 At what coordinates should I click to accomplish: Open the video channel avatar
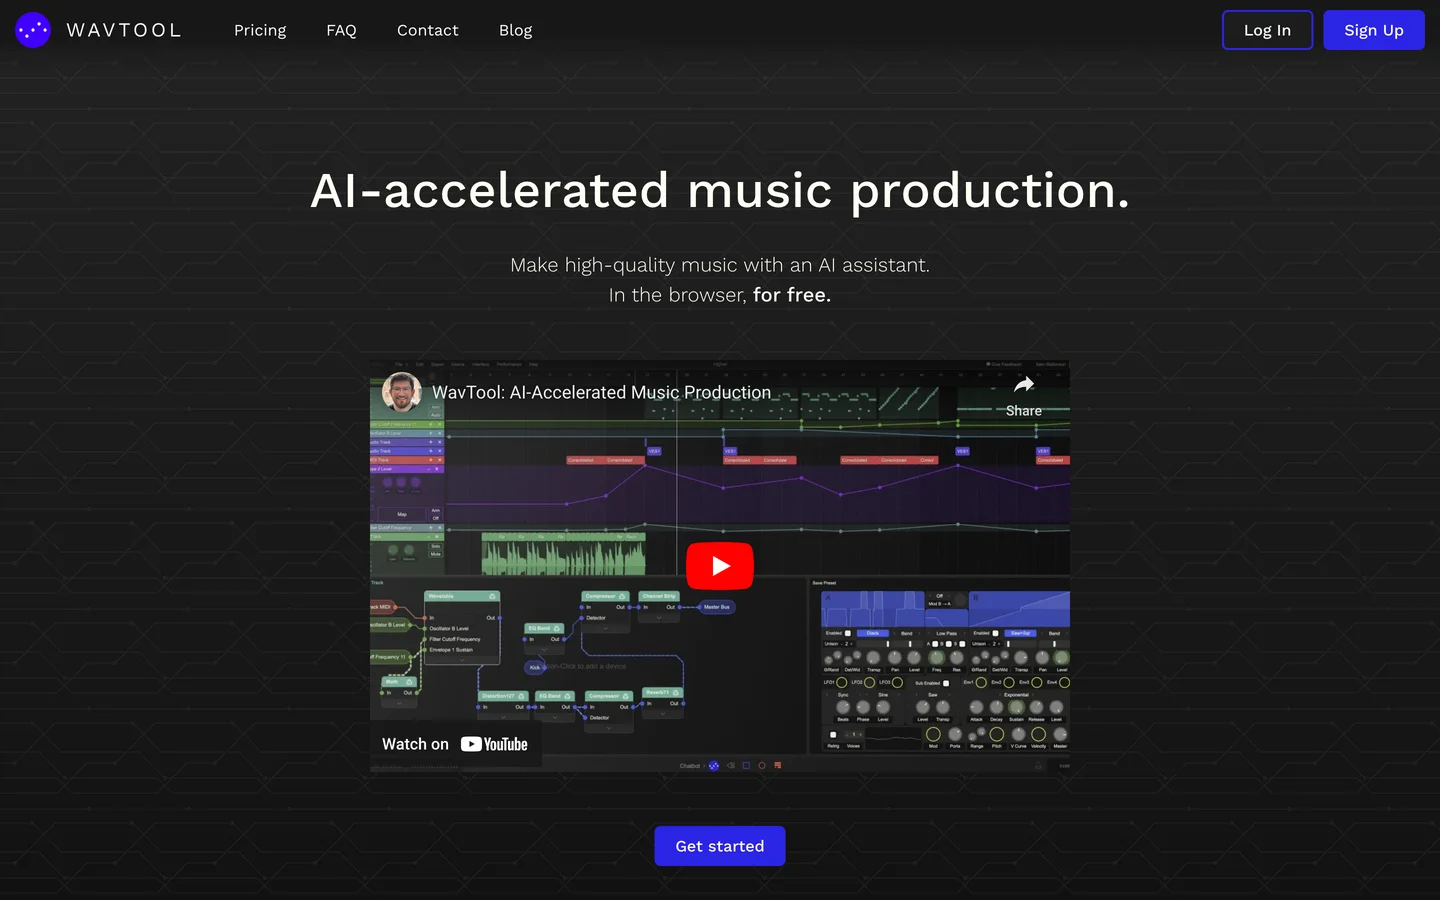[x=402, y=393]
